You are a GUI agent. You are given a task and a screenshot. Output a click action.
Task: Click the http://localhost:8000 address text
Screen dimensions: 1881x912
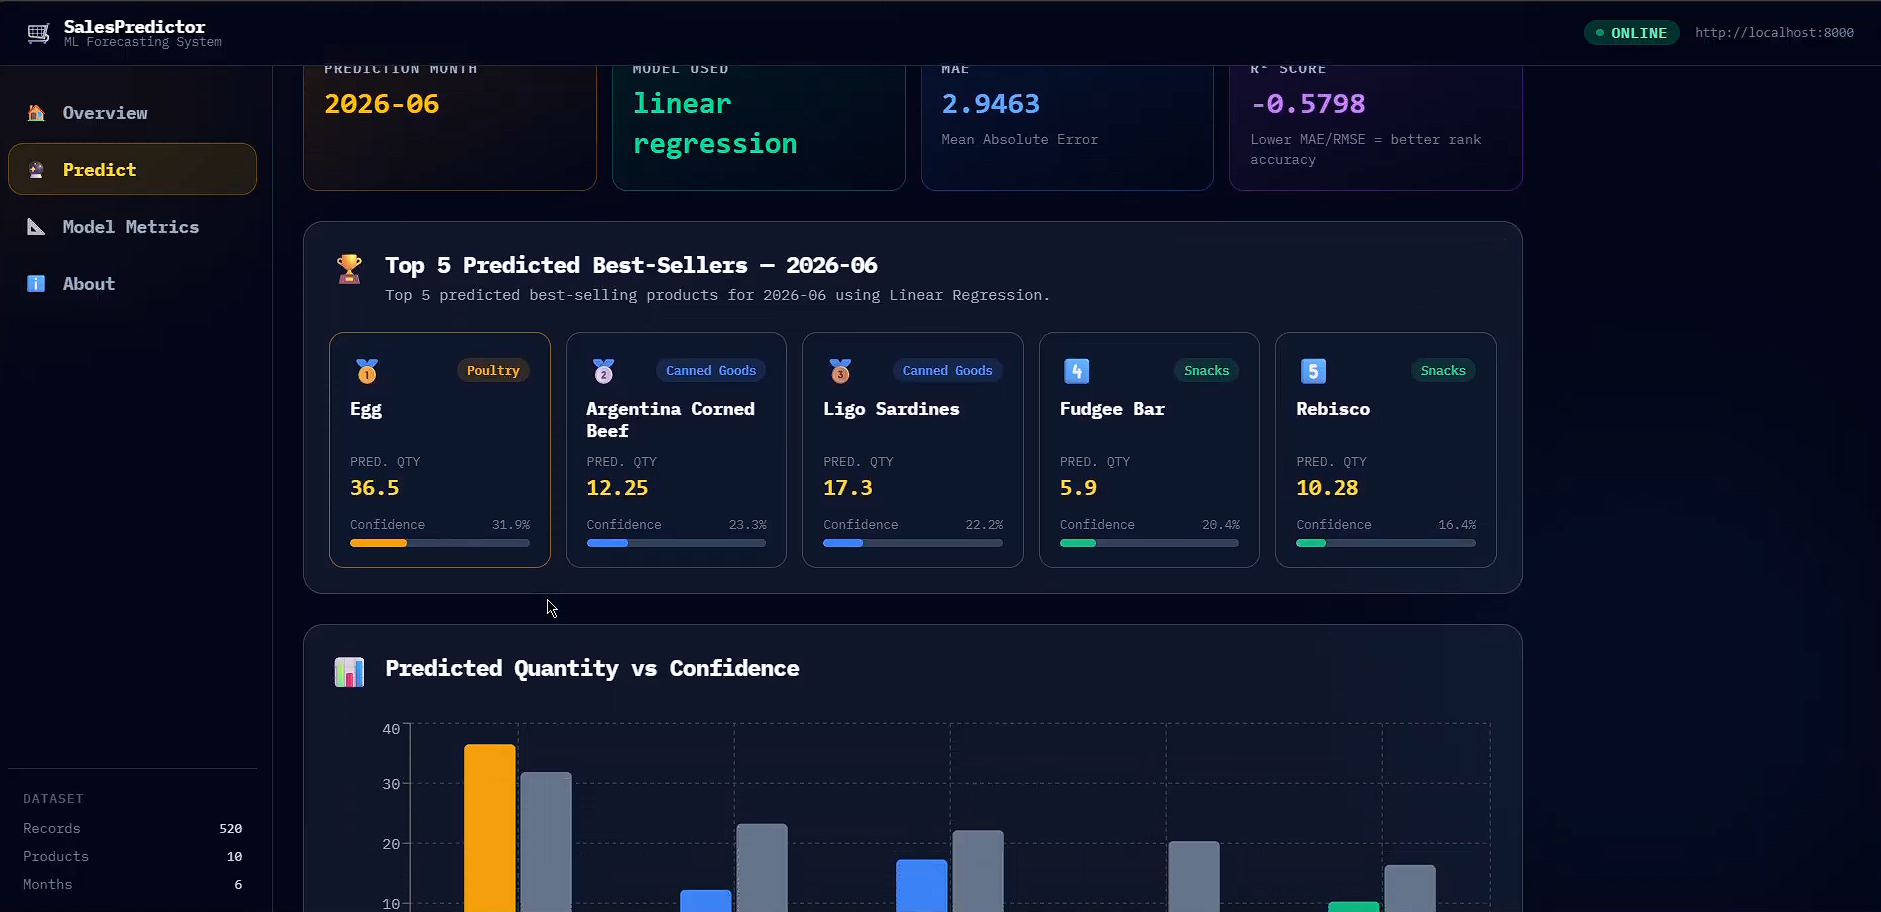[x=1774, y=33]
